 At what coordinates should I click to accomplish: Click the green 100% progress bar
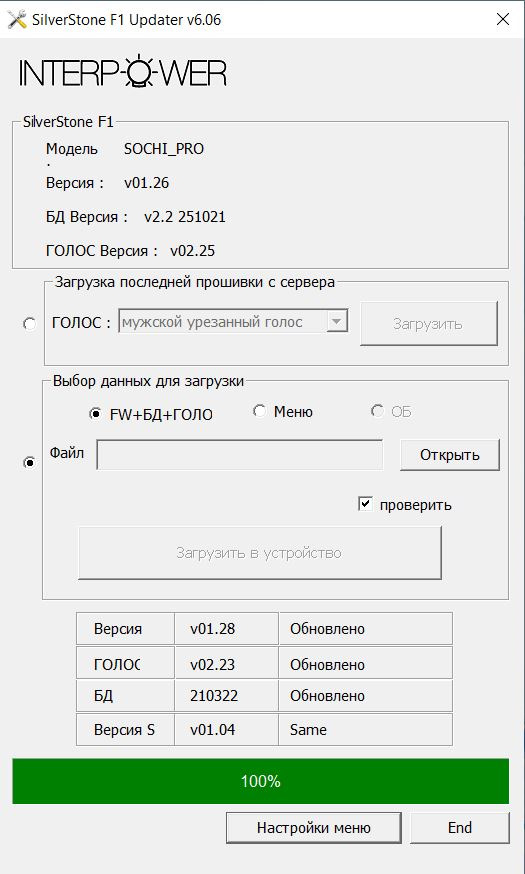pos(260,781)
